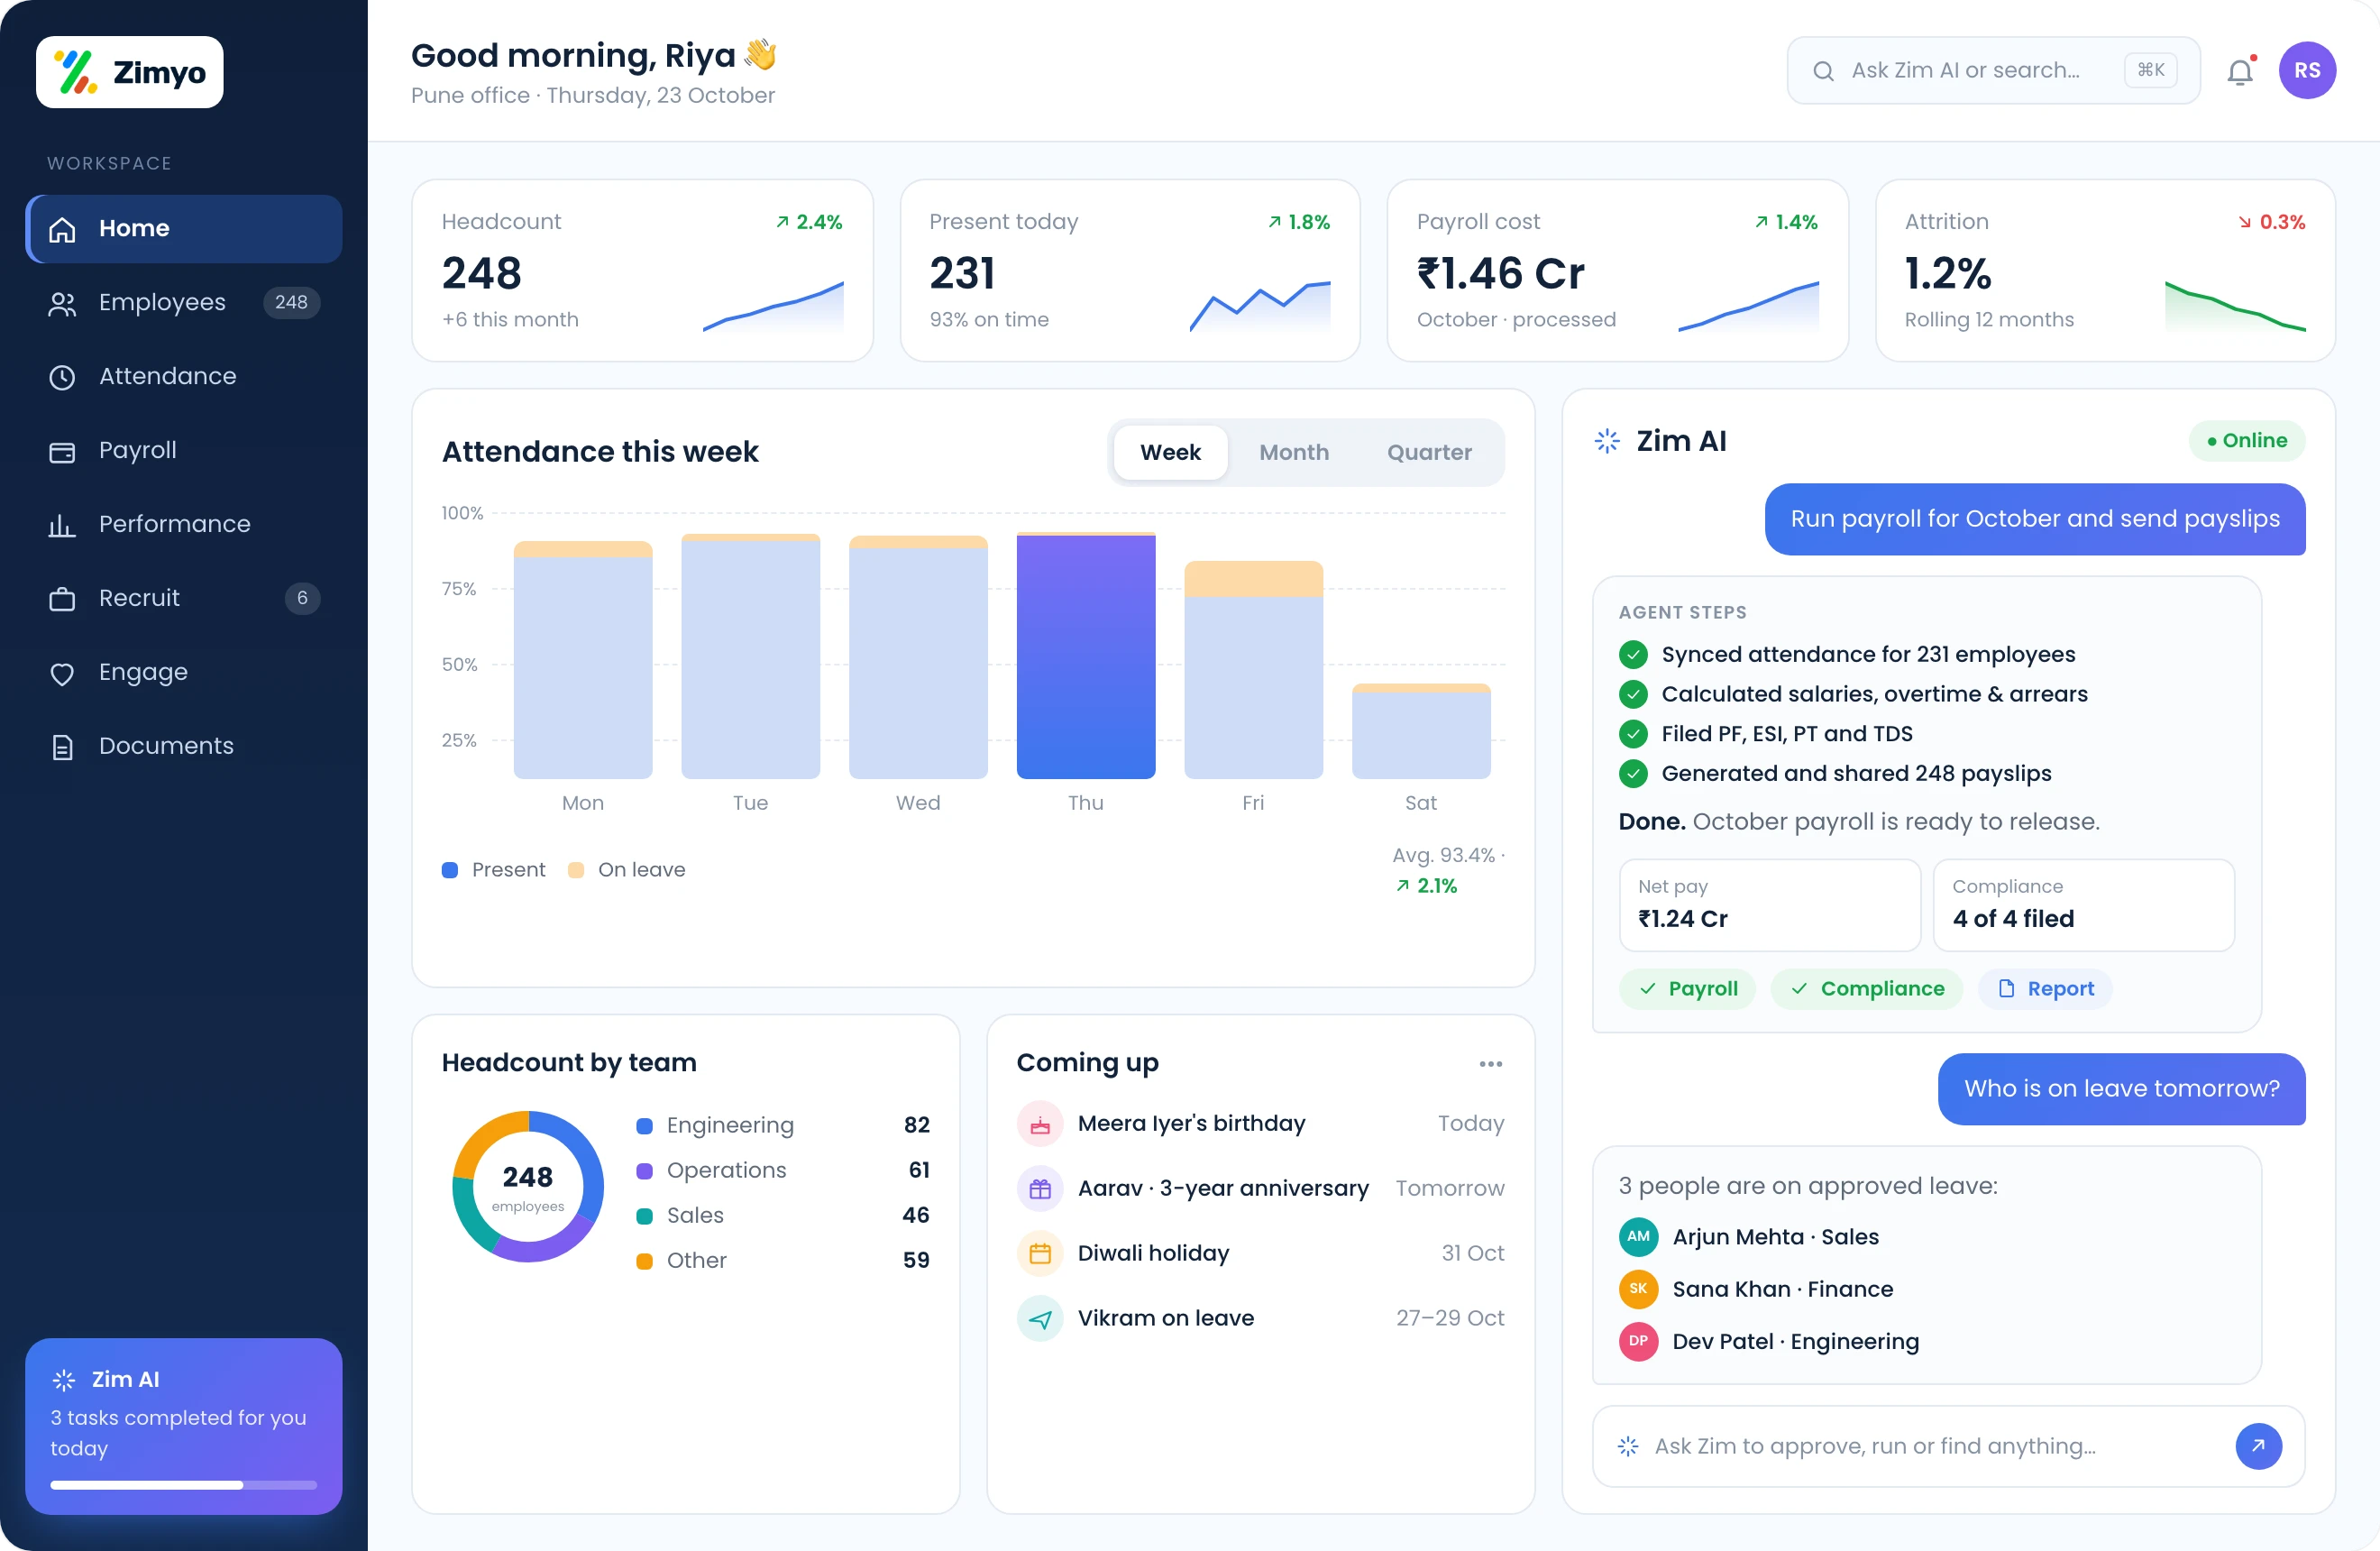Open notifications bell
The width and height of the screenshot is (2380, 1551).
point(2240,71)
